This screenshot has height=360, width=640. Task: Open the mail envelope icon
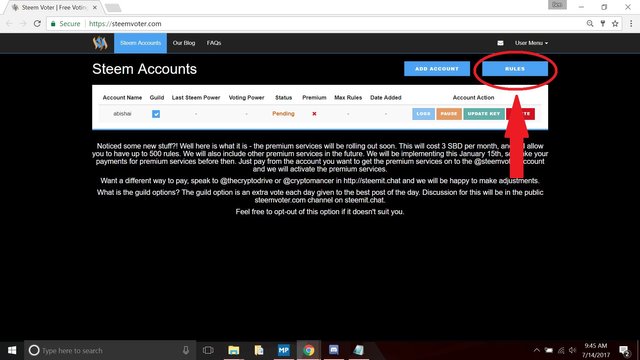[500, 43]
